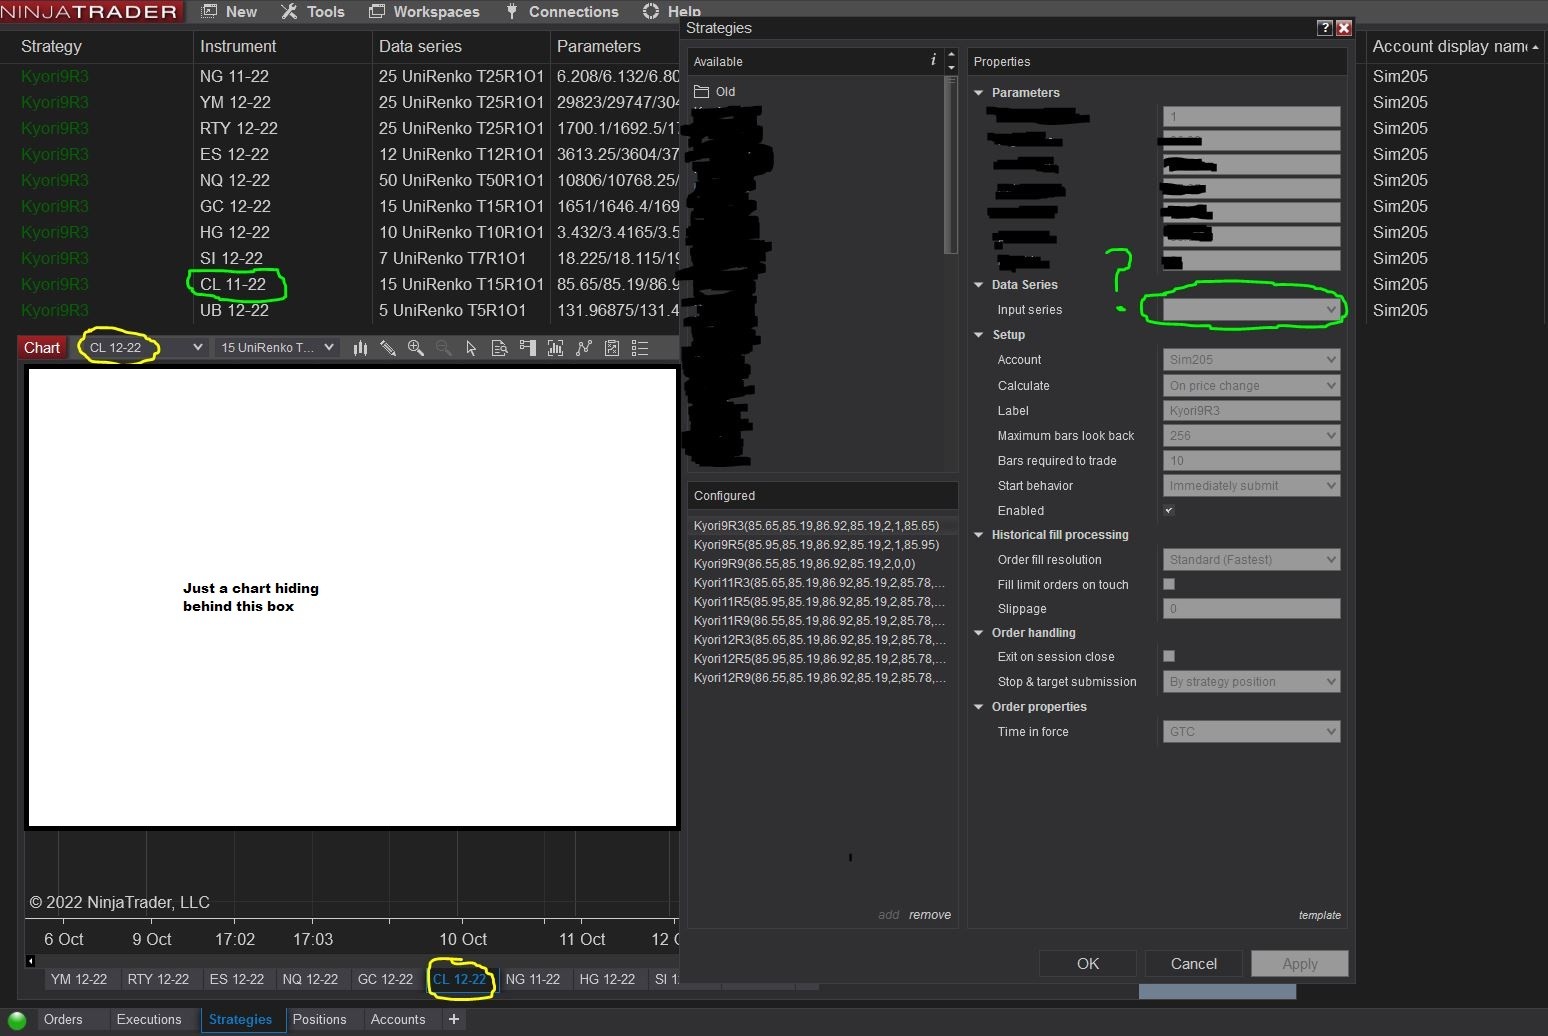Select the chart drawing tools pencil icon
The width and height of the screenshot is (1548, 1036).
coord(388,348)
